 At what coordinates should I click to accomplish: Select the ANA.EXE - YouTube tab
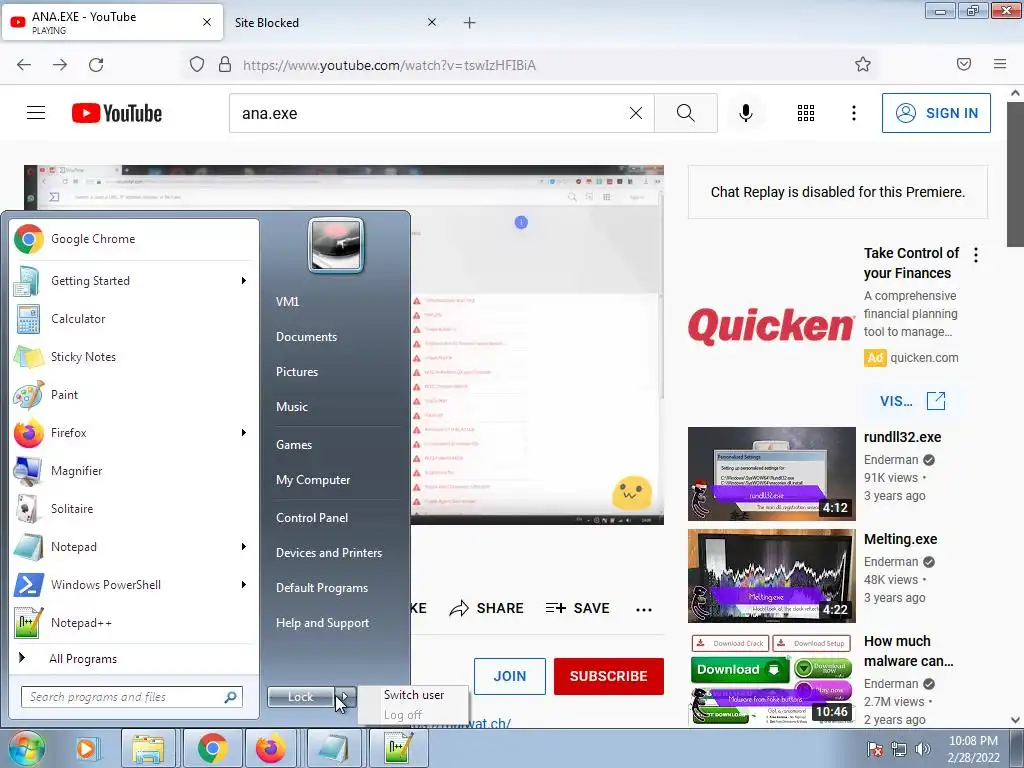112,23
